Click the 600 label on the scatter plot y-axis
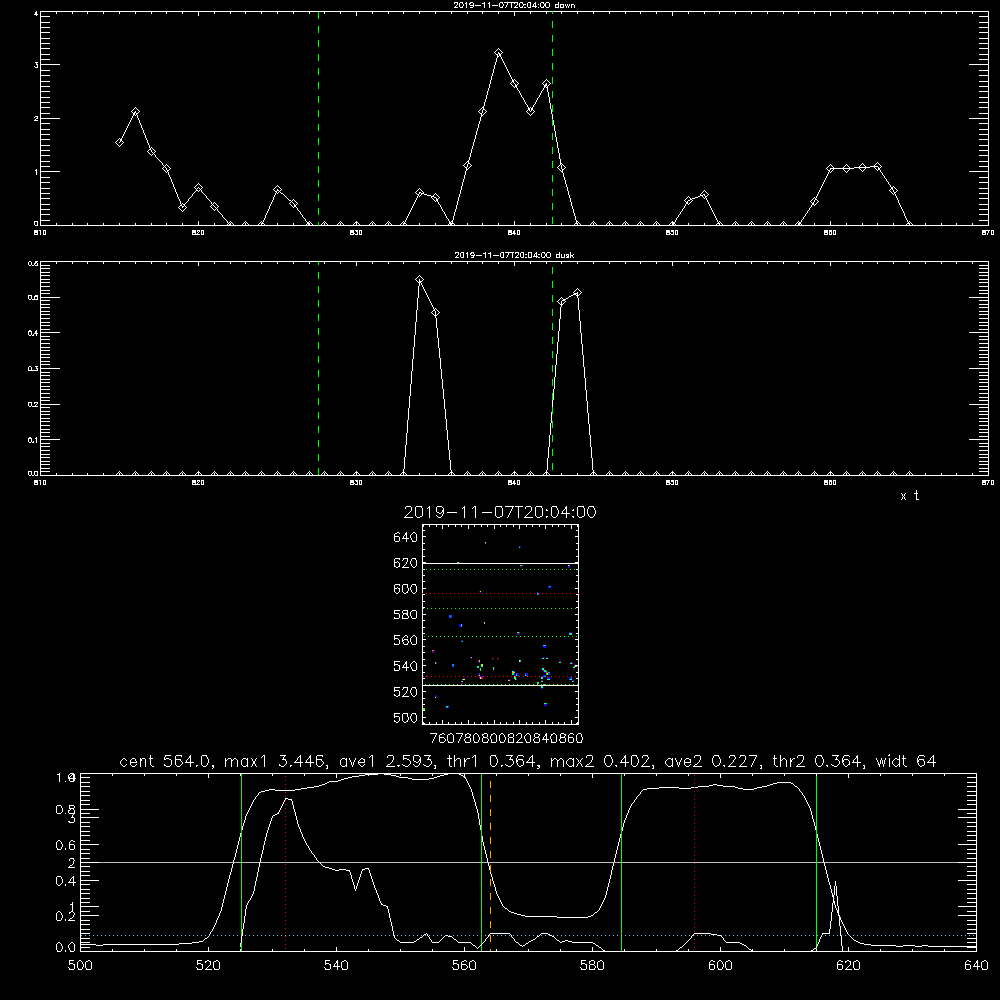Viewport: 1000px width, 1000px height. click(406, 589)
